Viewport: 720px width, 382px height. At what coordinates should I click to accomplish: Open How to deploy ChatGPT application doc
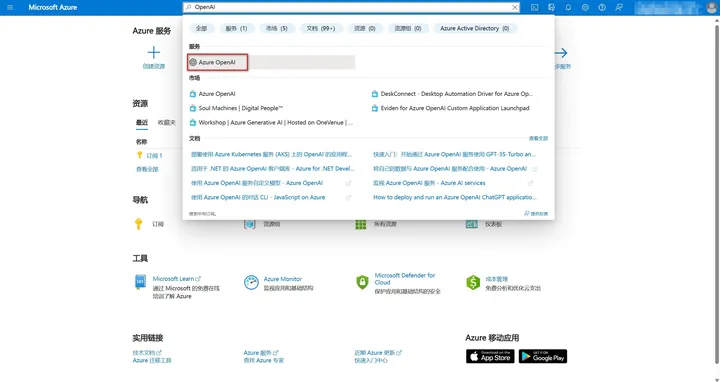[455, 197]
